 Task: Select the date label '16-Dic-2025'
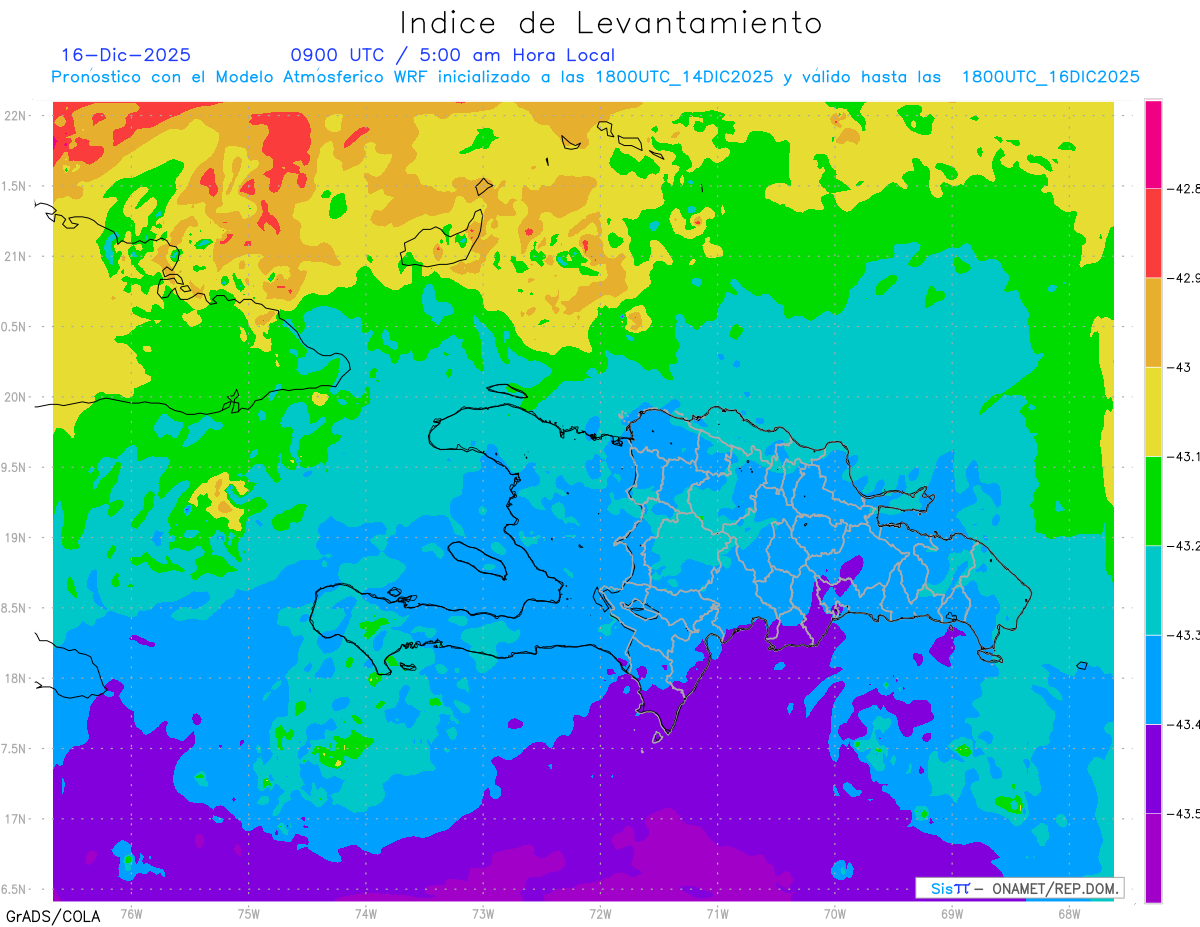tap(126, 55)
